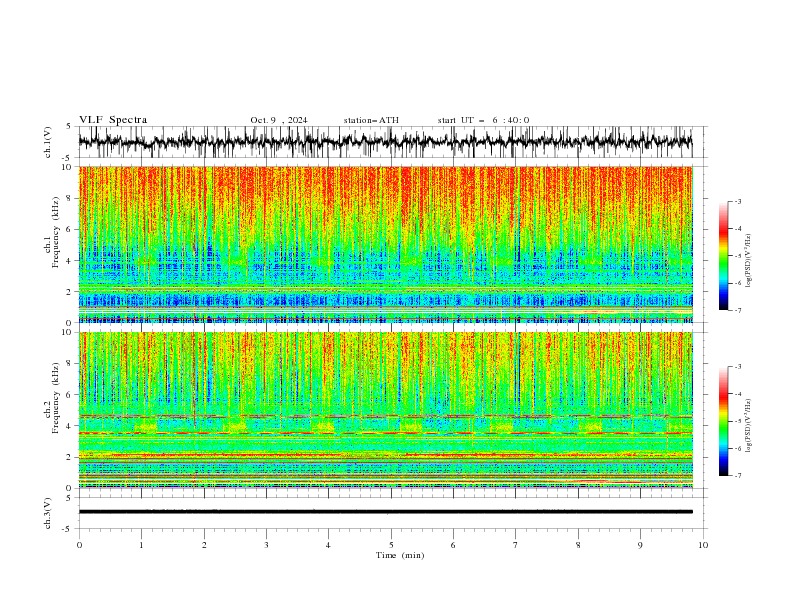Click time axis tick label '5'
This screenshot has height=612, width=792.
pyautogui.click(x=391, y=545)
